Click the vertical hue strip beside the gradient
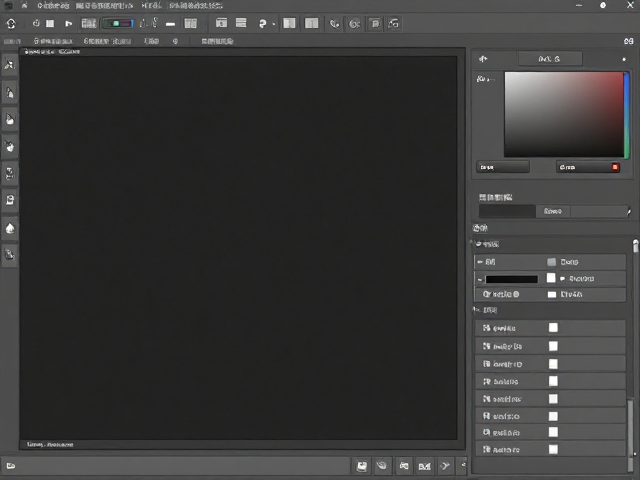This screenshot has width=640, height=480. (x=626, y=115)
